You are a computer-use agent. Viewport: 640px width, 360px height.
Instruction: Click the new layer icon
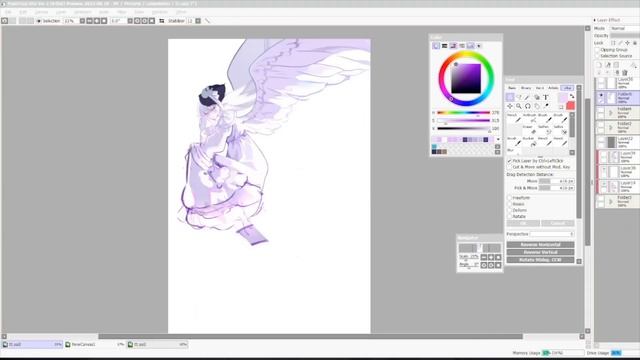(599, 65)
